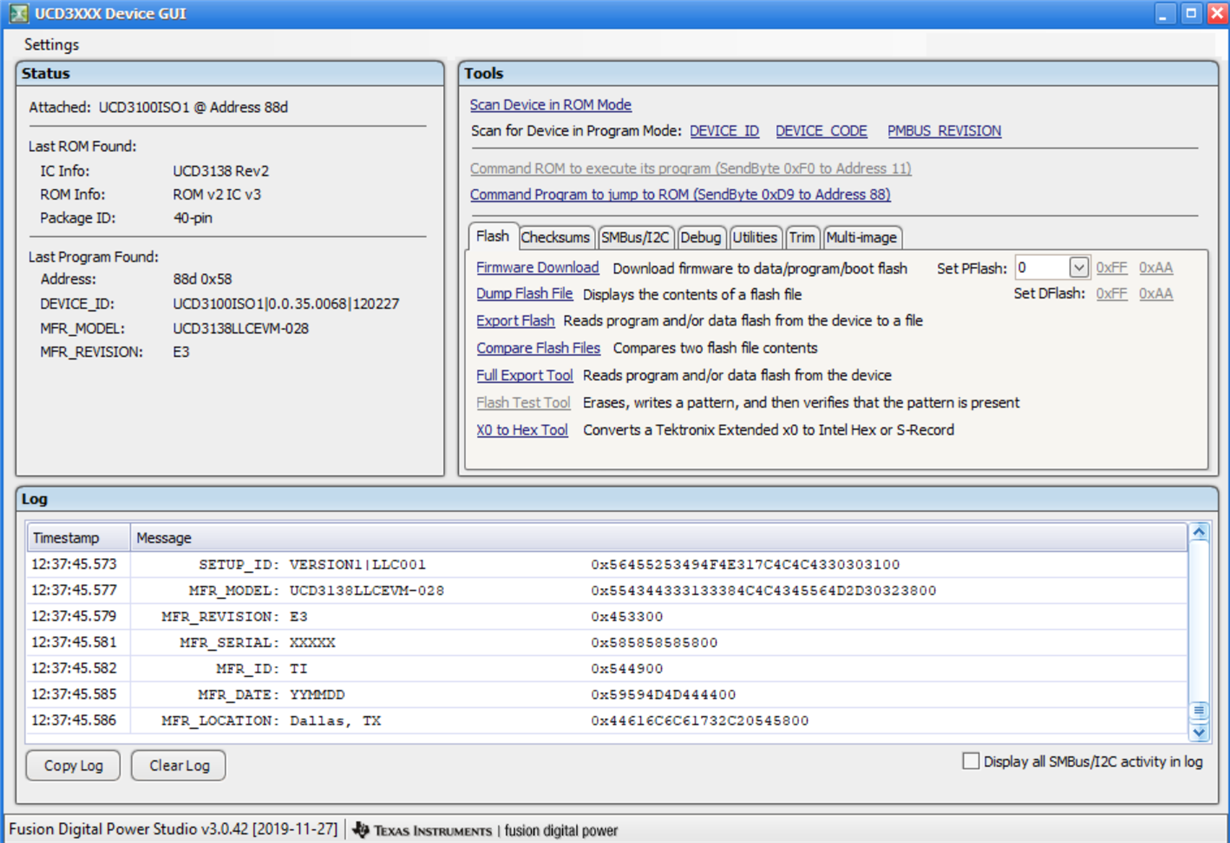This screenshot has height=843, width=1230.
Task: Scan for DEVICE_CODE in program mode
Action: (821, 131)
